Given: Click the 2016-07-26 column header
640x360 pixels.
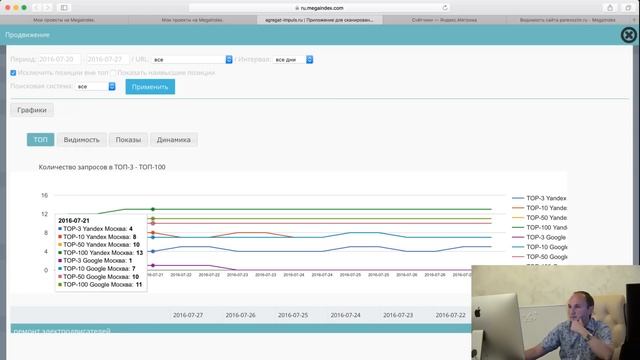Looking at the screenshot, I should [x=240, y=316].
